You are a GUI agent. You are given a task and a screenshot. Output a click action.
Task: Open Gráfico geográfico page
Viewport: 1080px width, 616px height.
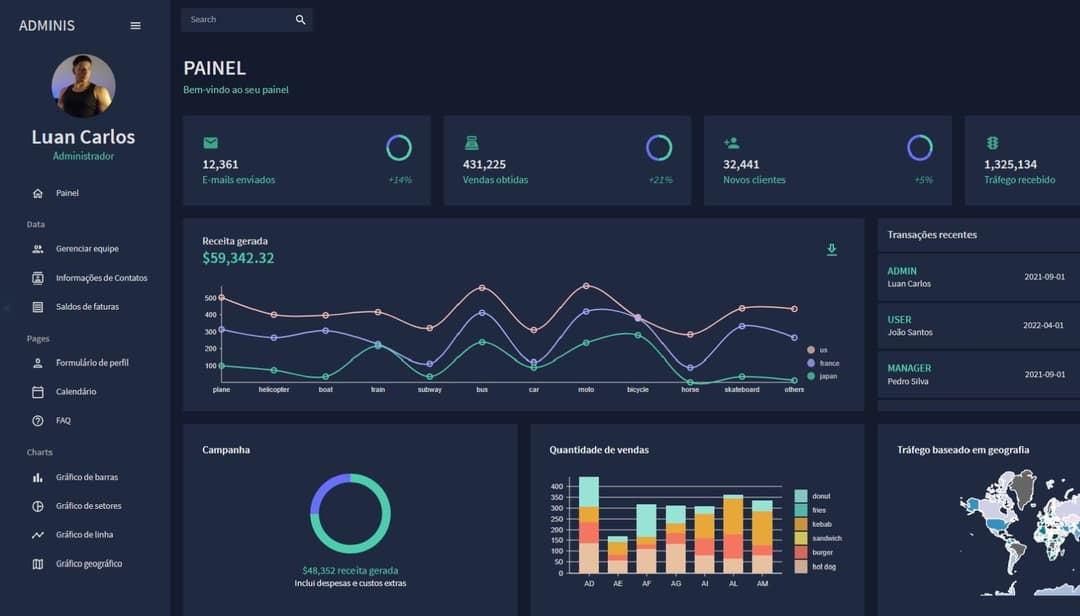point(89,564)
